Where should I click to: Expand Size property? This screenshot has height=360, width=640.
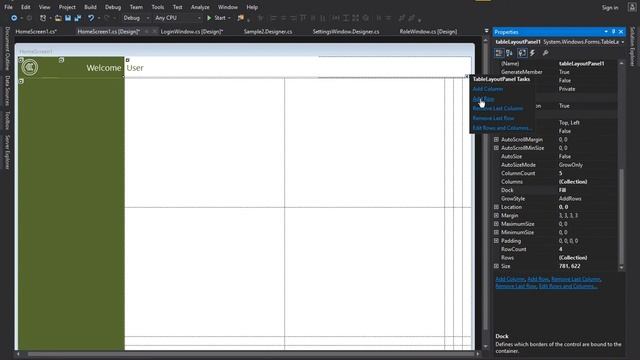[x=496, y=266]
